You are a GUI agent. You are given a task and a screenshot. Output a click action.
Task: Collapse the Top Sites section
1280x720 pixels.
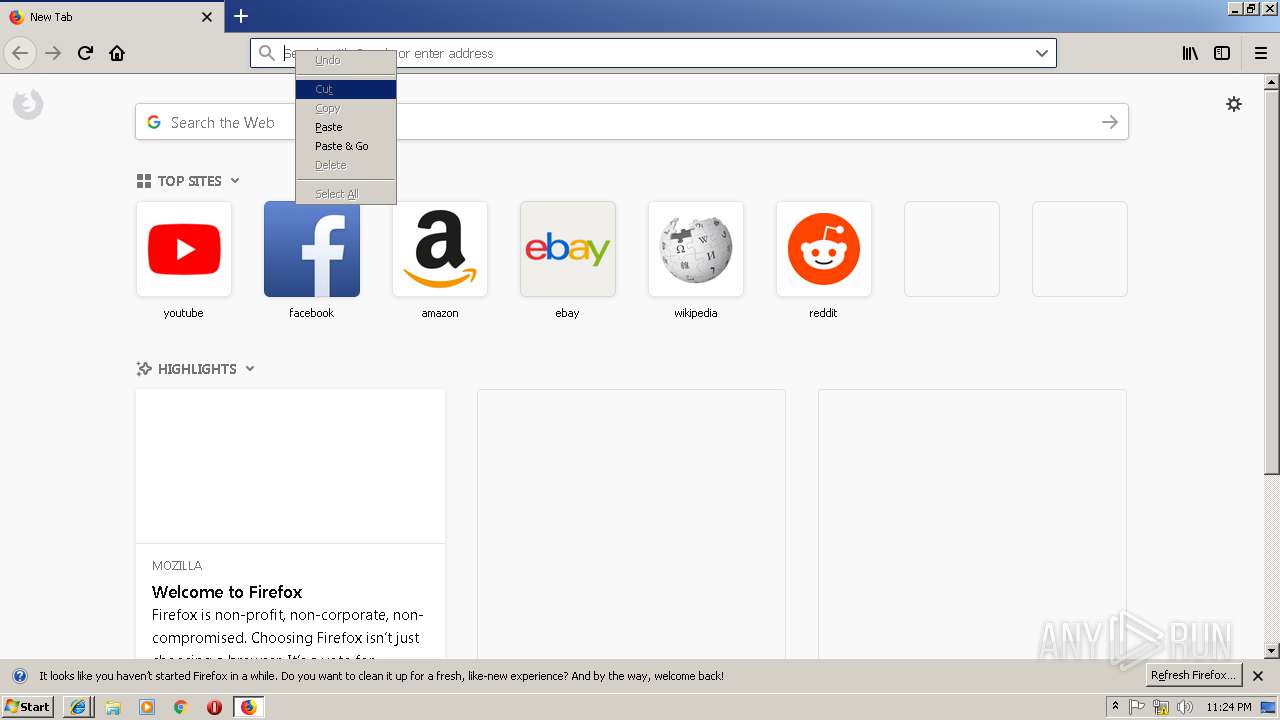(x=235, y=181)
